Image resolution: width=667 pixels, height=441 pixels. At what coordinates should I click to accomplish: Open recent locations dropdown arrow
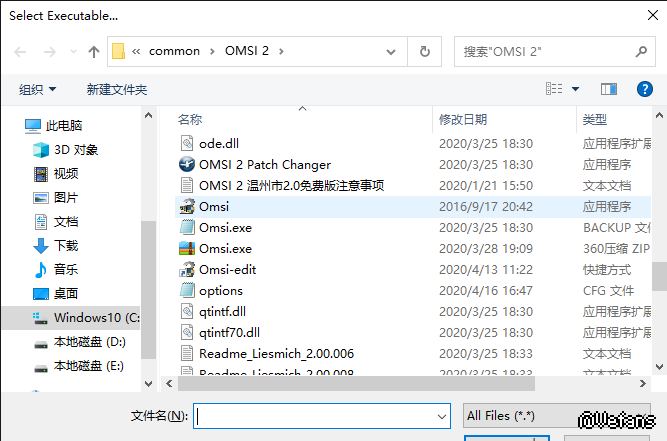[x=73, y=52]
